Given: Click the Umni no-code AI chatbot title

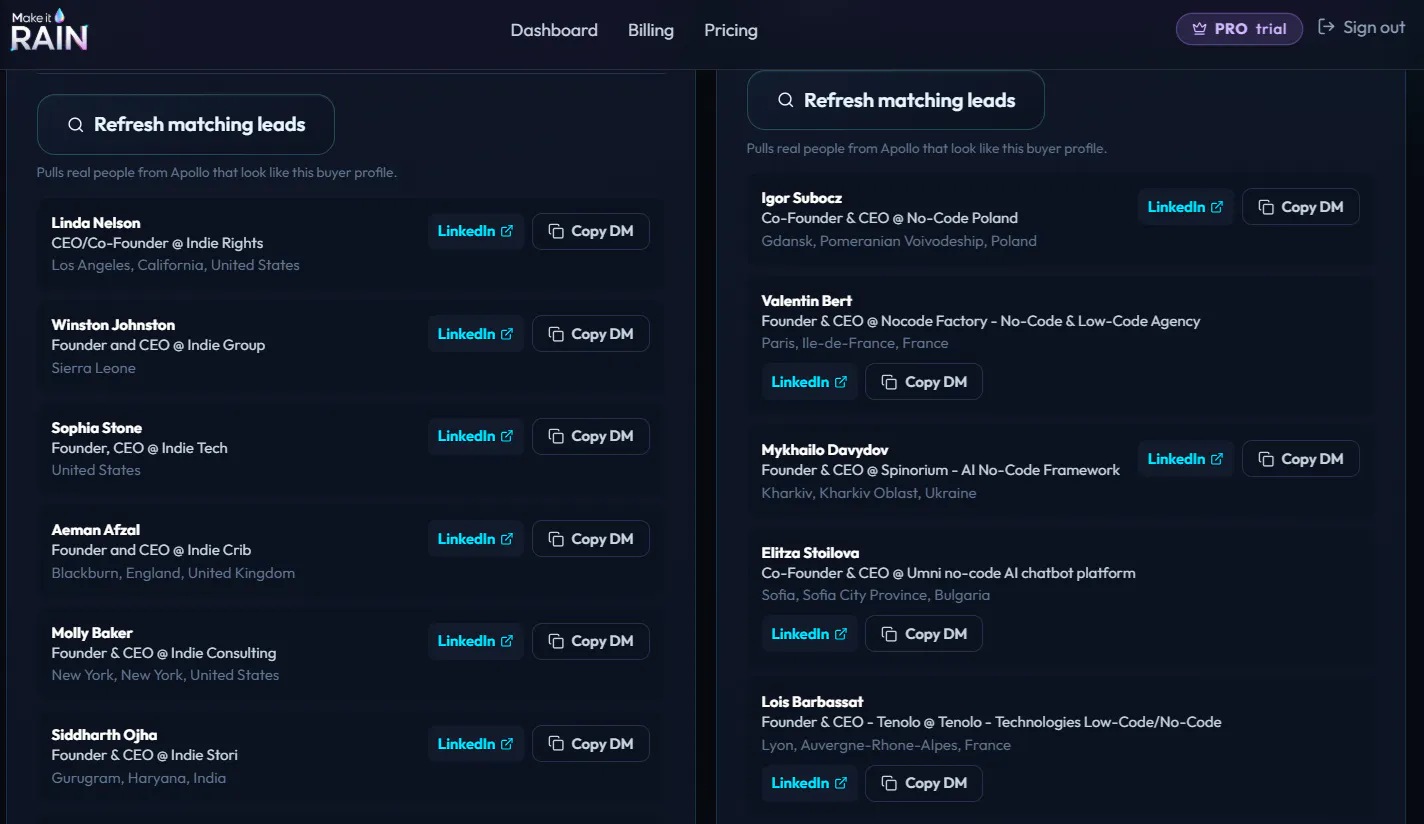Looking at the screenshot, I should [949, 573].
